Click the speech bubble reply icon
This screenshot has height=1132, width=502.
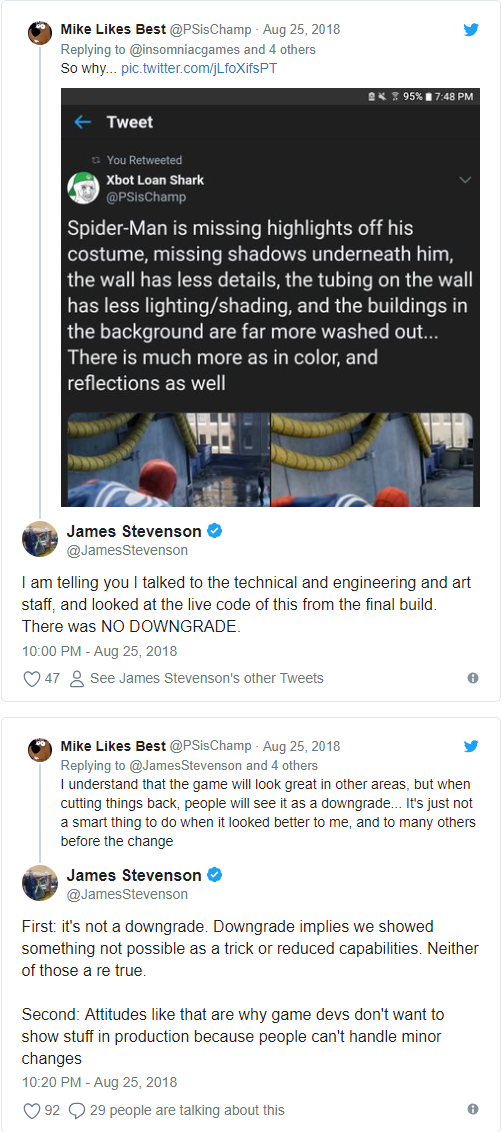pyautogui.click(x=77, y=1110)
